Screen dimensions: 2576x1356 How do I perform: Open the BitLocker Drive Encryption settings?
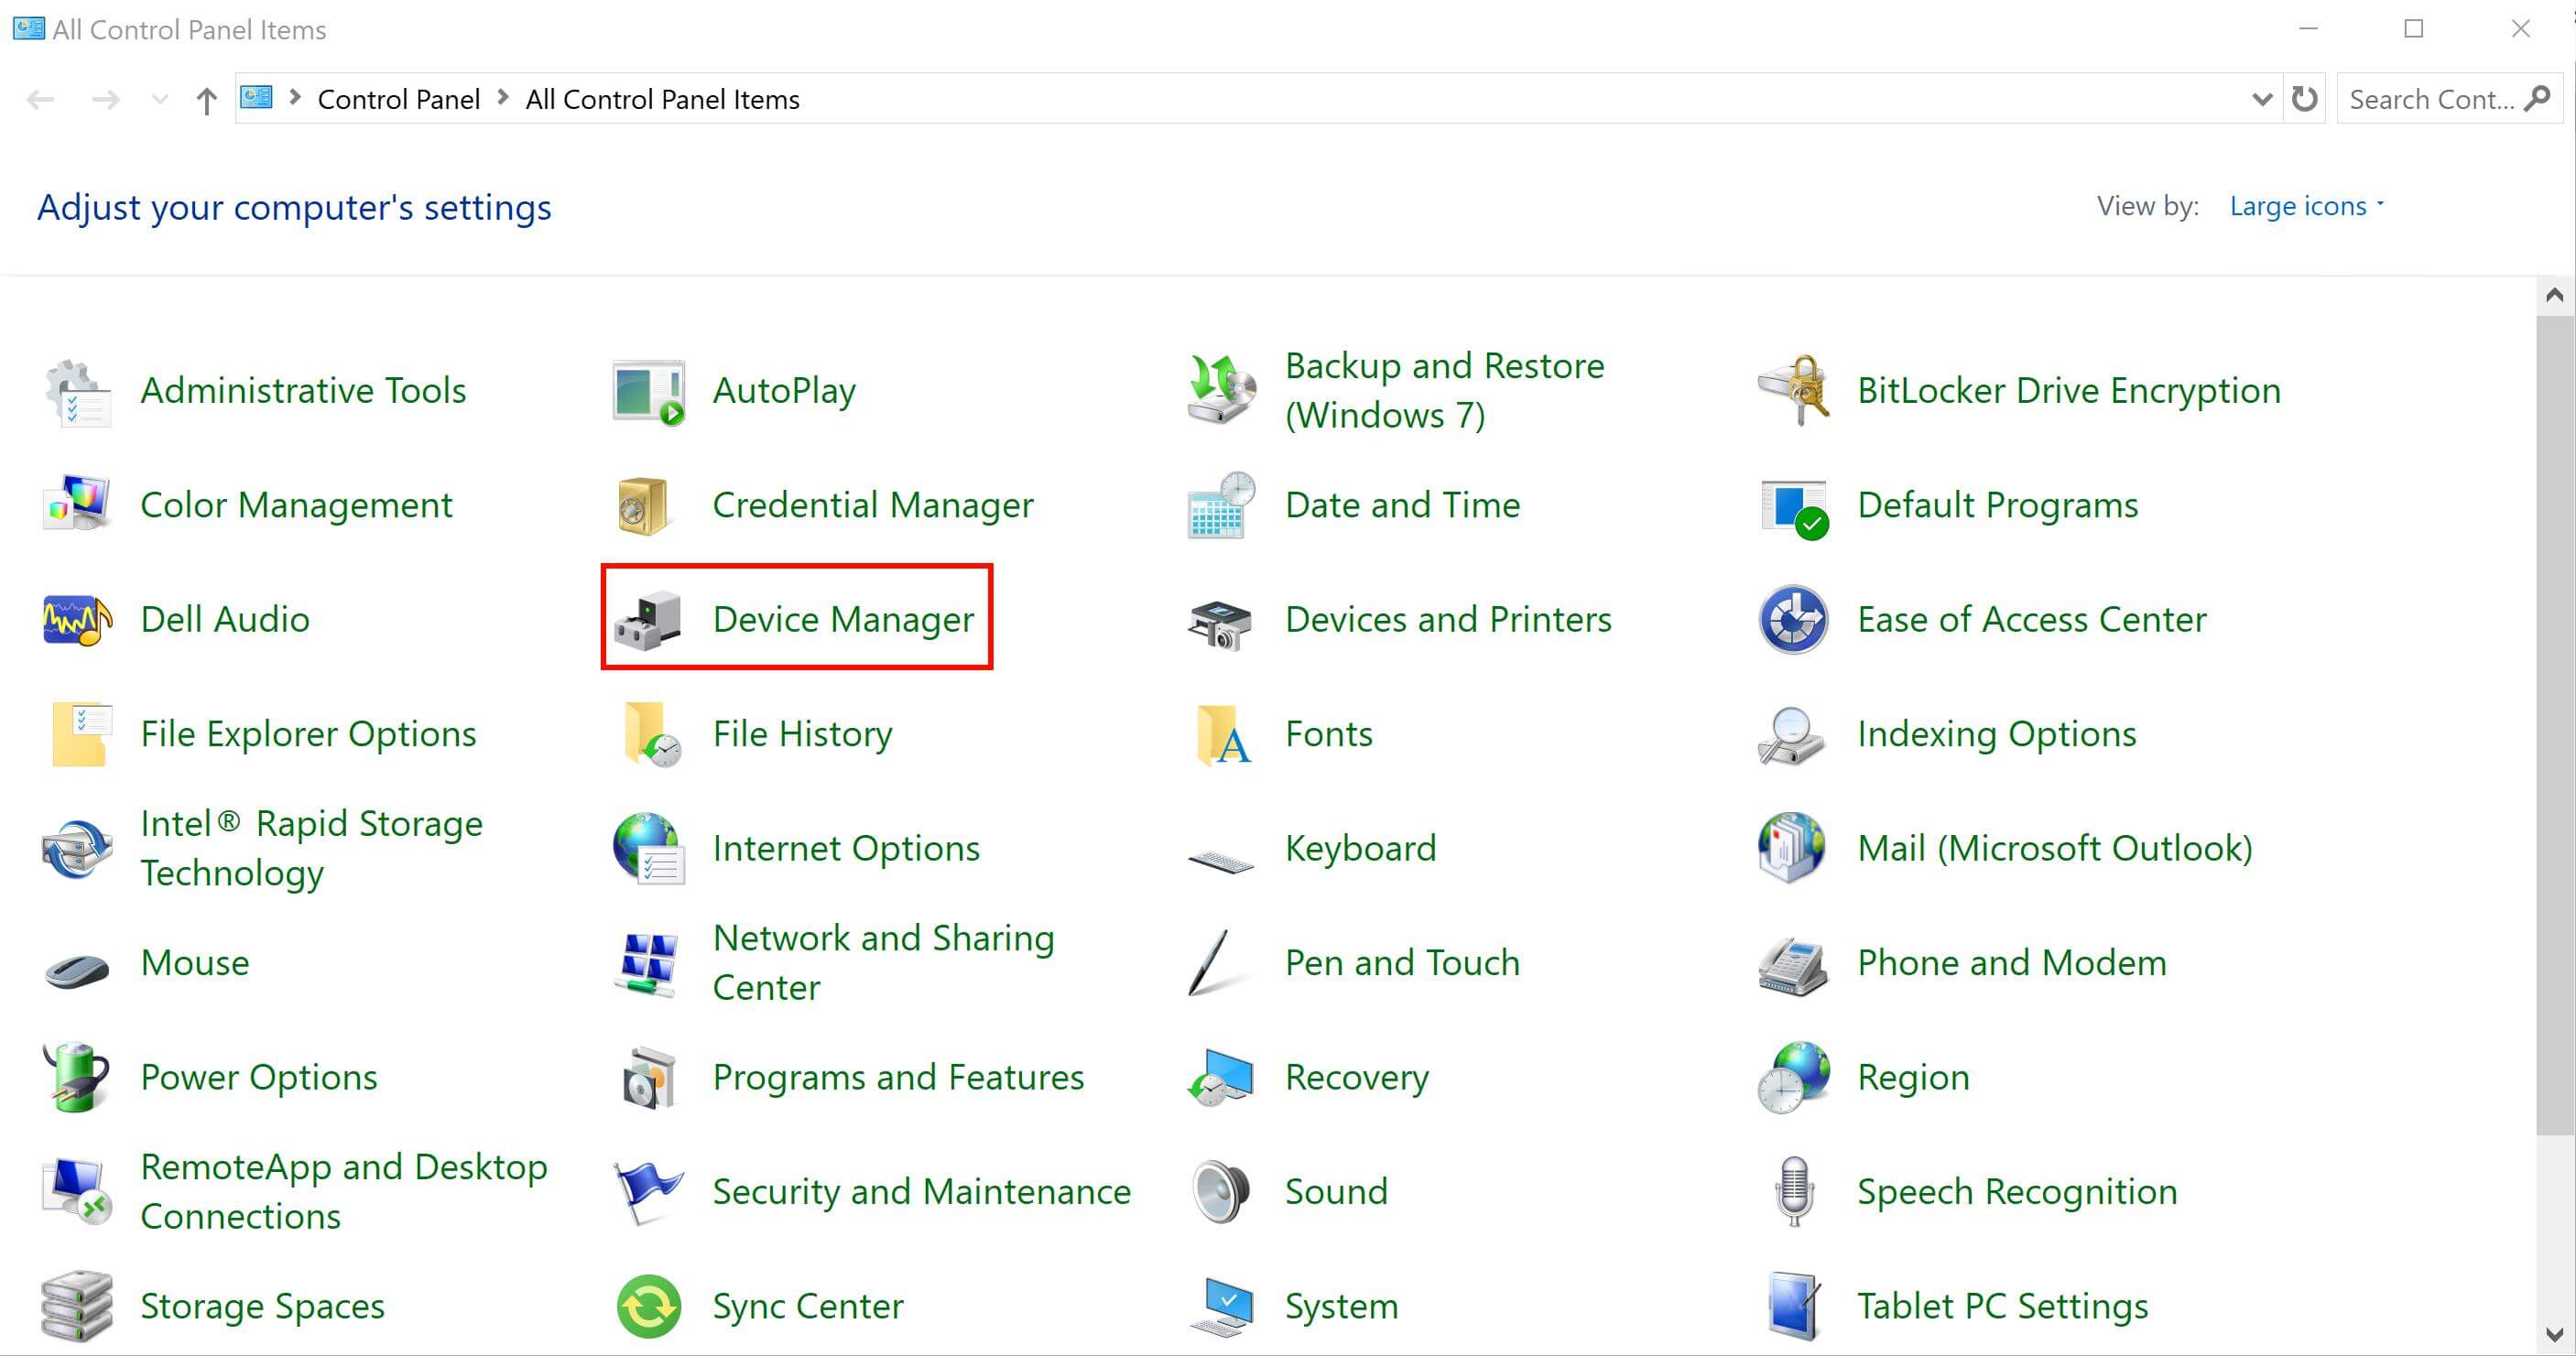click(x=2069, y=390)
